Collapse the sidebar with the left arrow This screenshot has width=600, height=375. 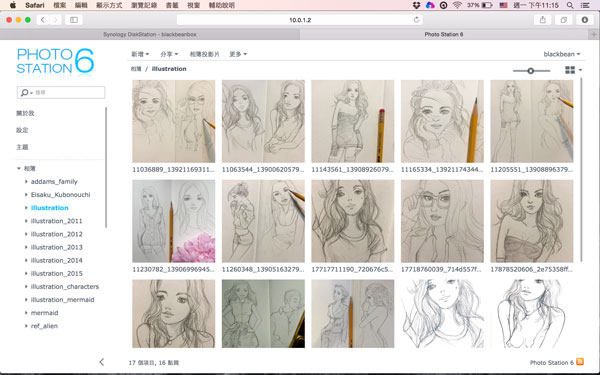tap(101, 362)
